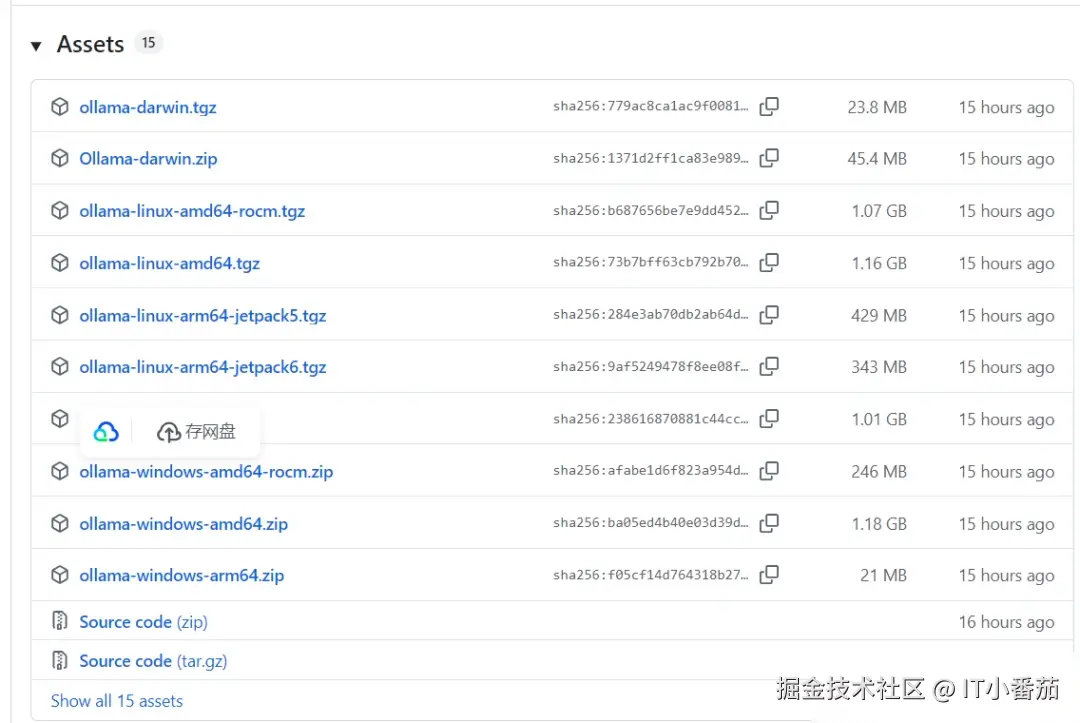Copy the sha256 hash of ollama-darwin.tgz
Image resolution: width=1080 pixels, height=723 pixels.
[x=769, y=106]
